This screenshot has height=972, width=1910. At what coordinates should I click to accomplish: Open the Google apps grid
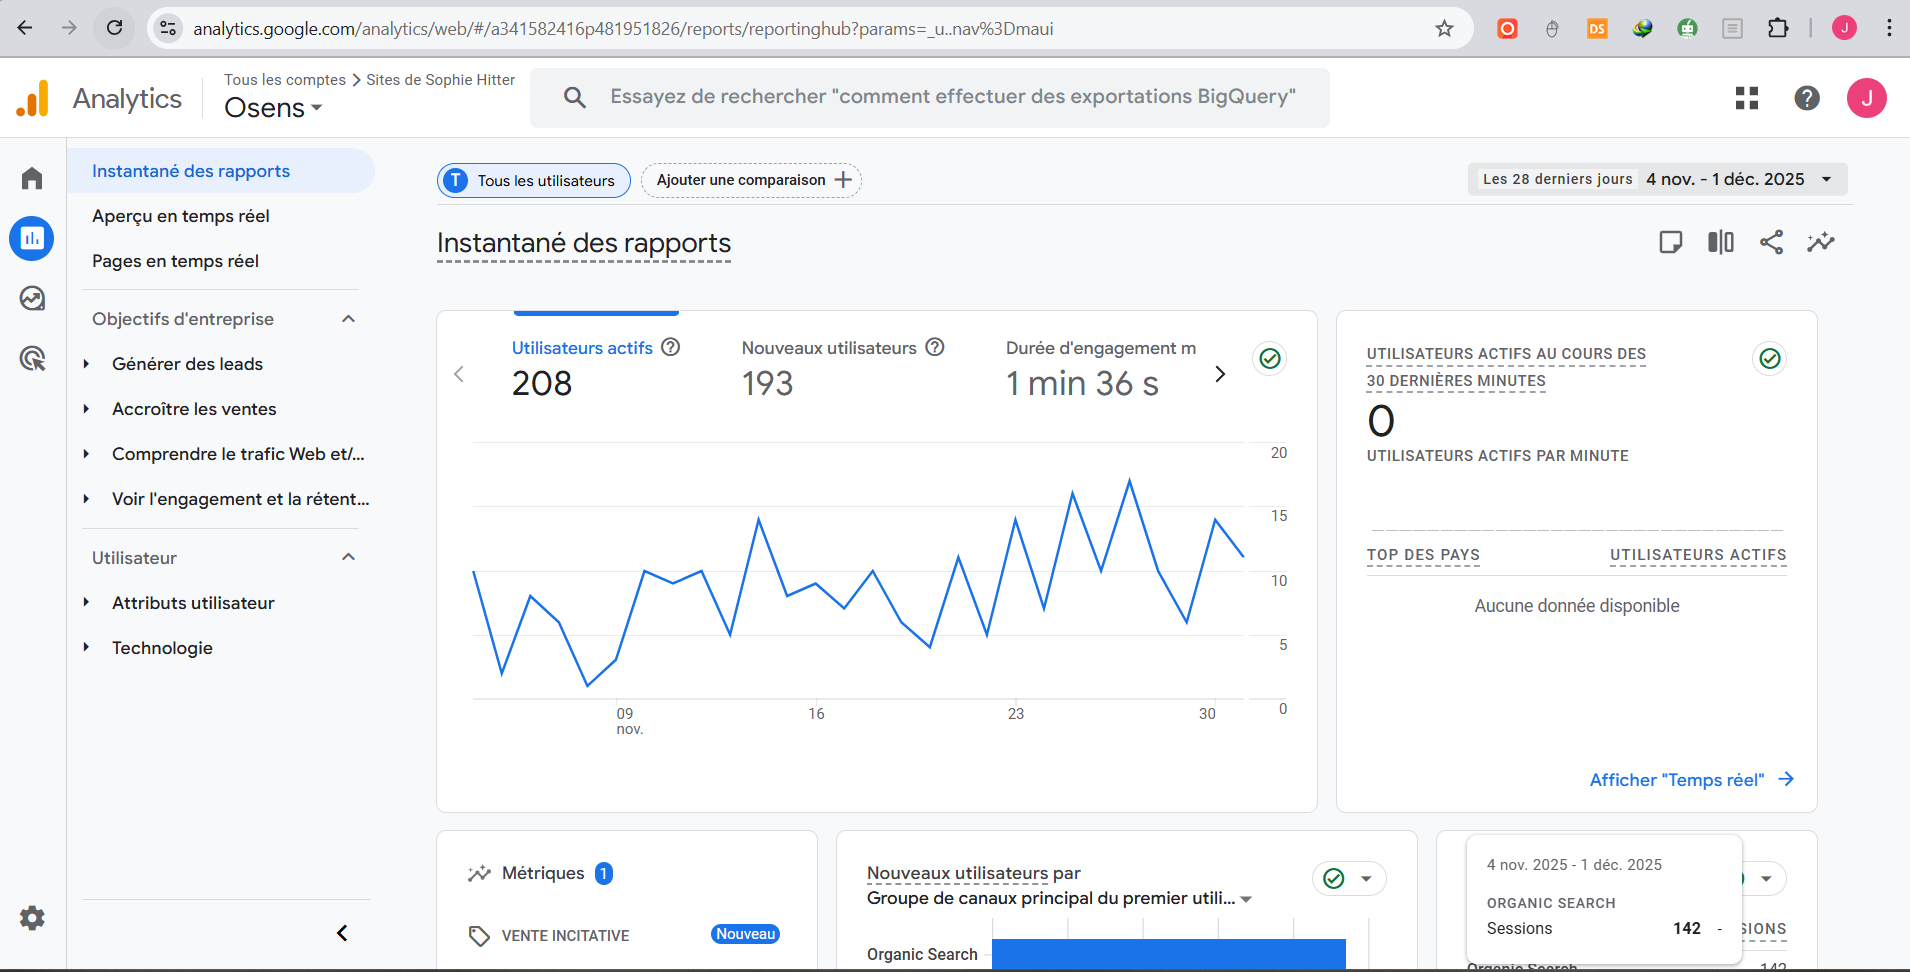click(x=1746, y=98)
